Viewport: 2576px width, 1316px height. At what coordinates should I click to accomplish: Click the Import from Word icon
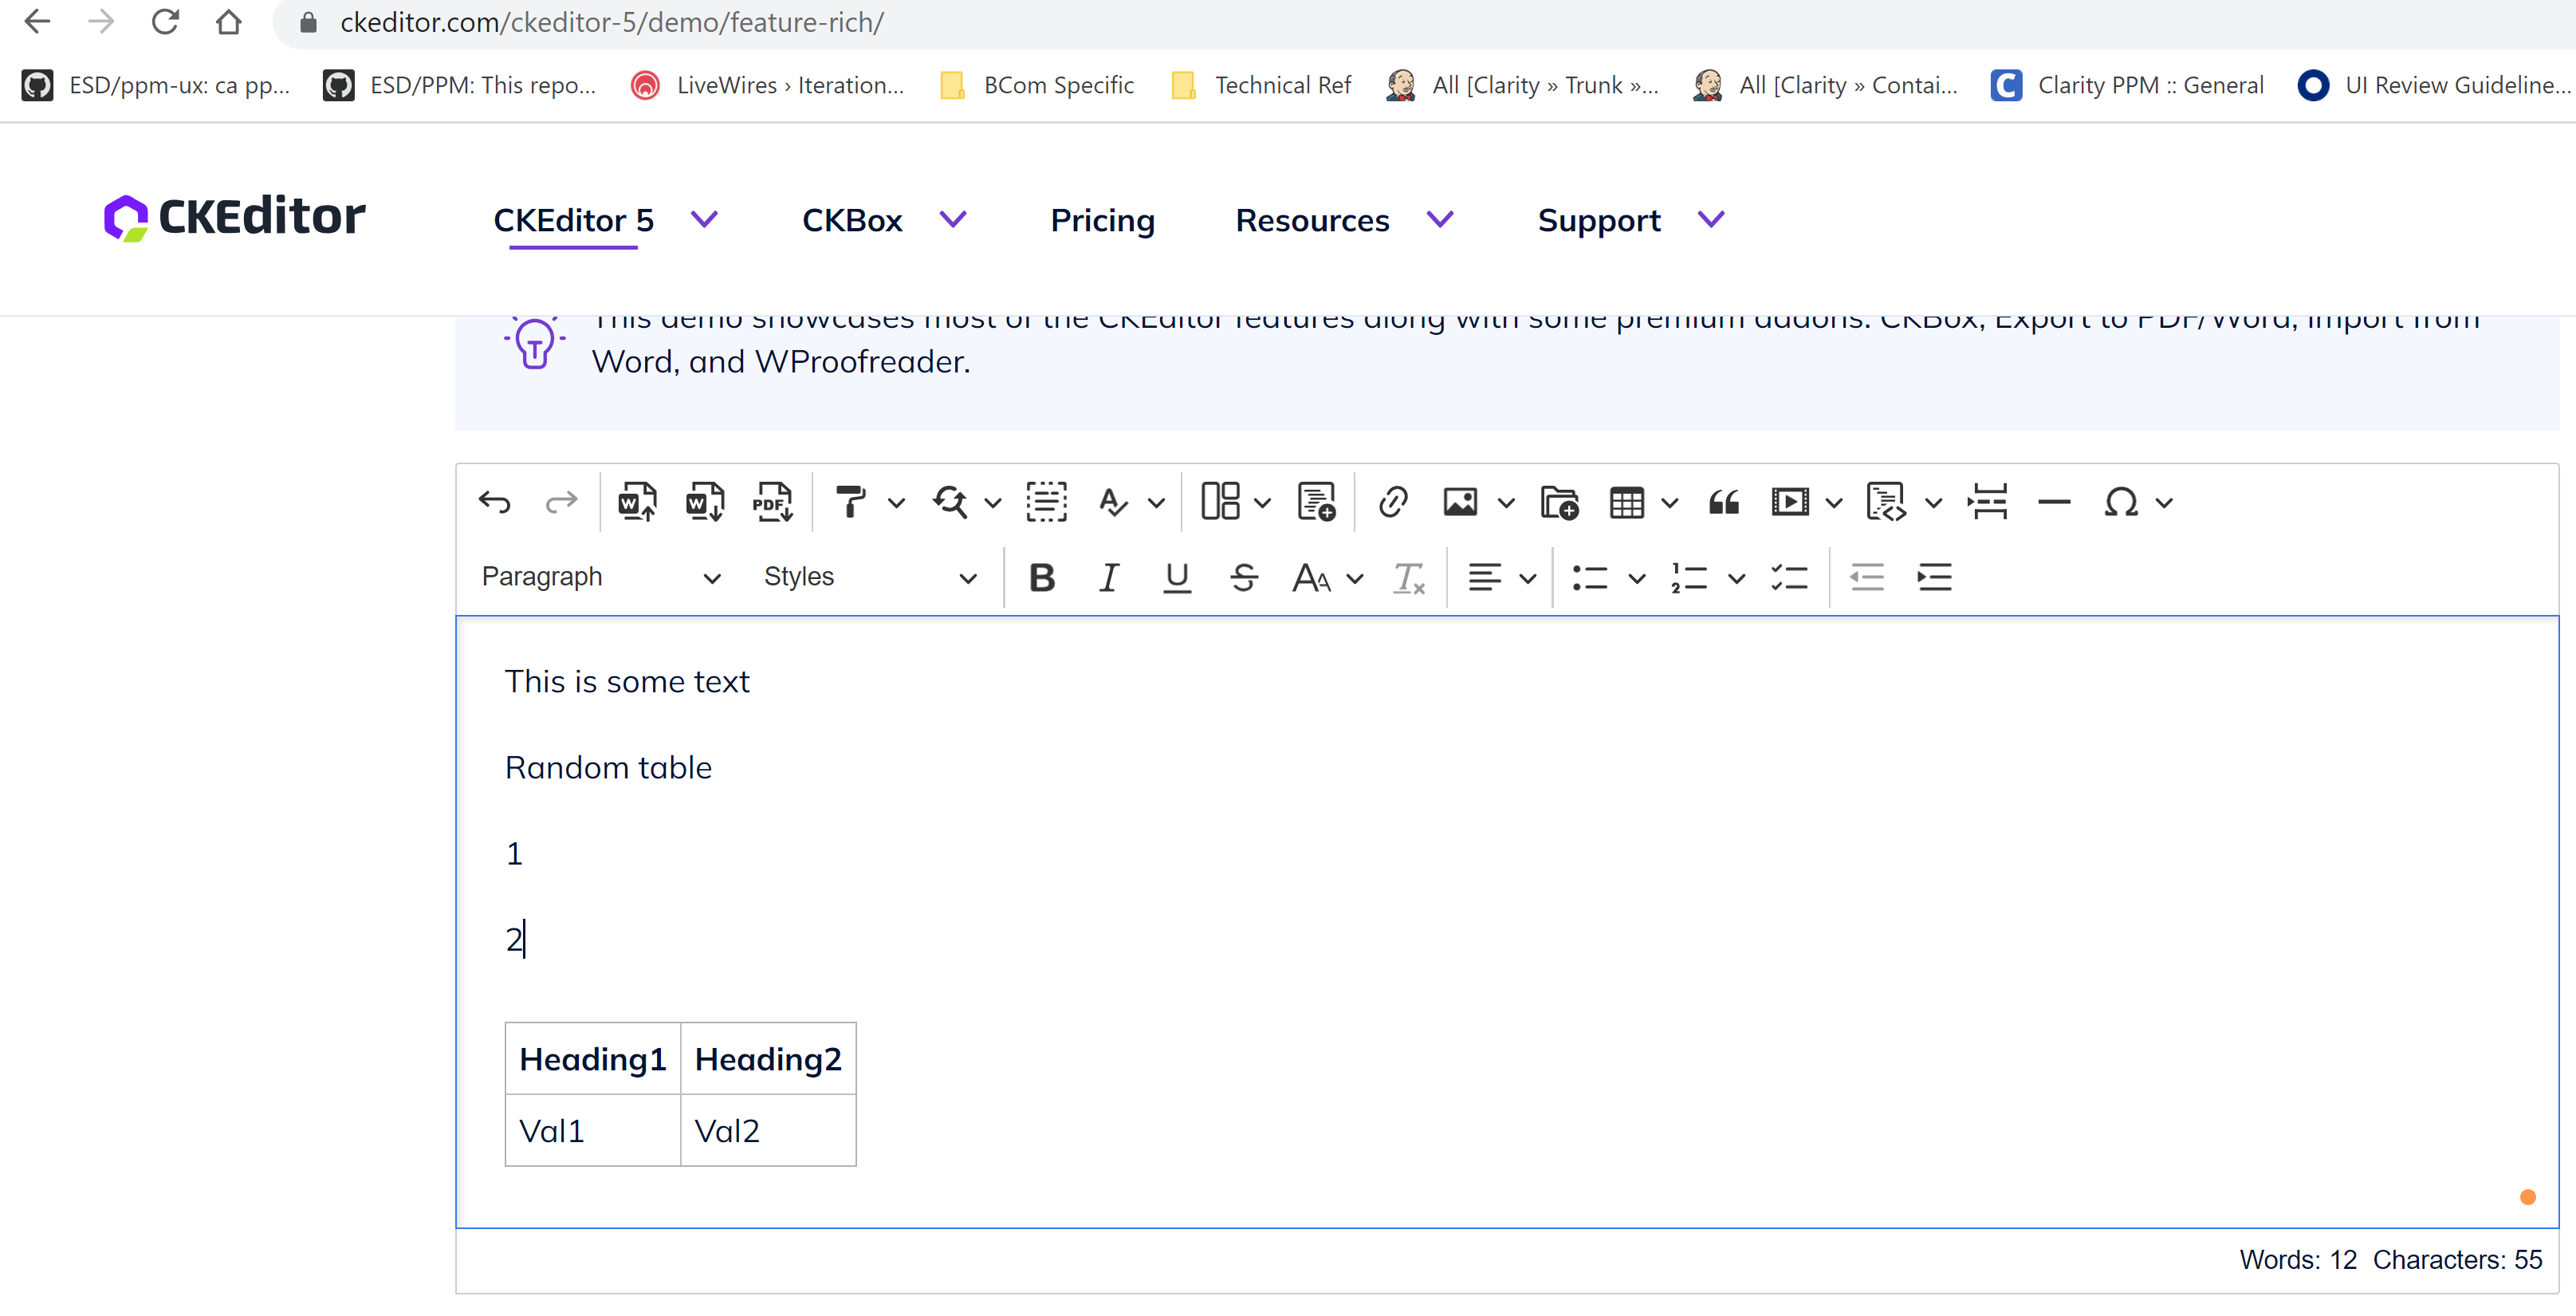click(x=636, y=503)
